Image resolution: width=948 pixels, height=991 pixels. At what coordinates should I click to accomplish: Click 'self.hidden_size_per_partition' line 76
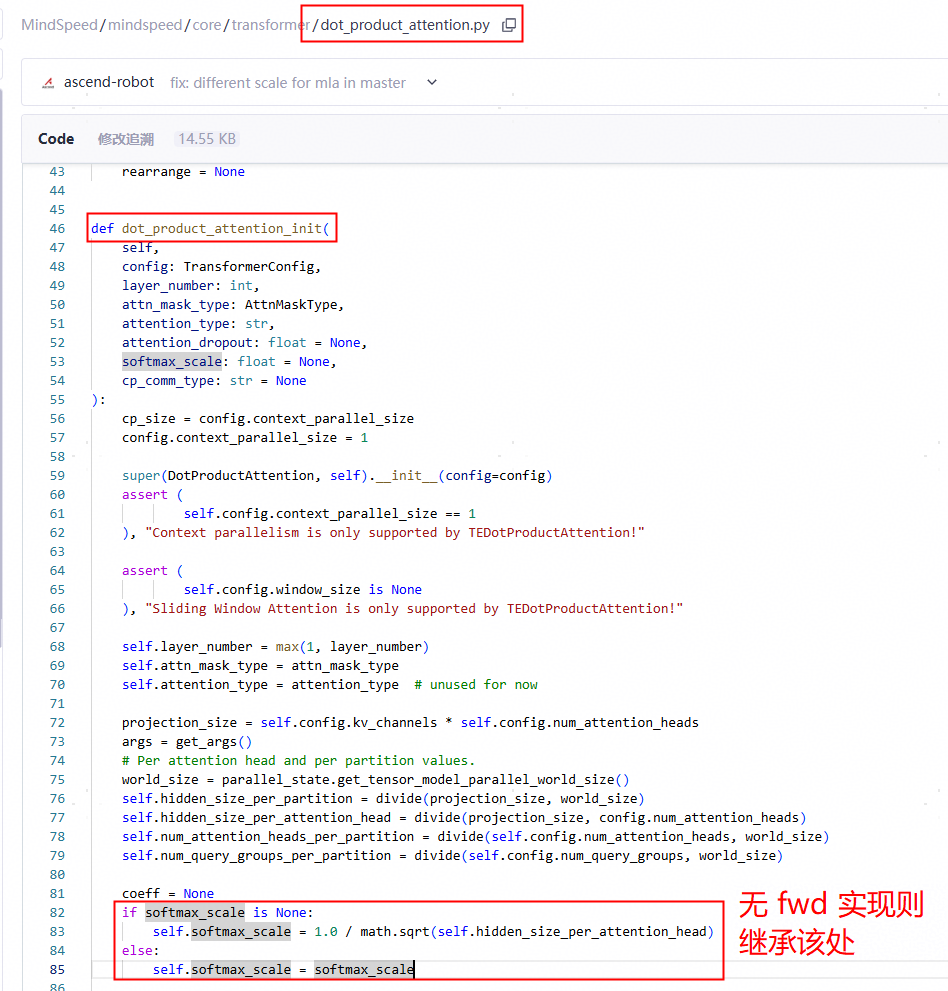(383, 798)
